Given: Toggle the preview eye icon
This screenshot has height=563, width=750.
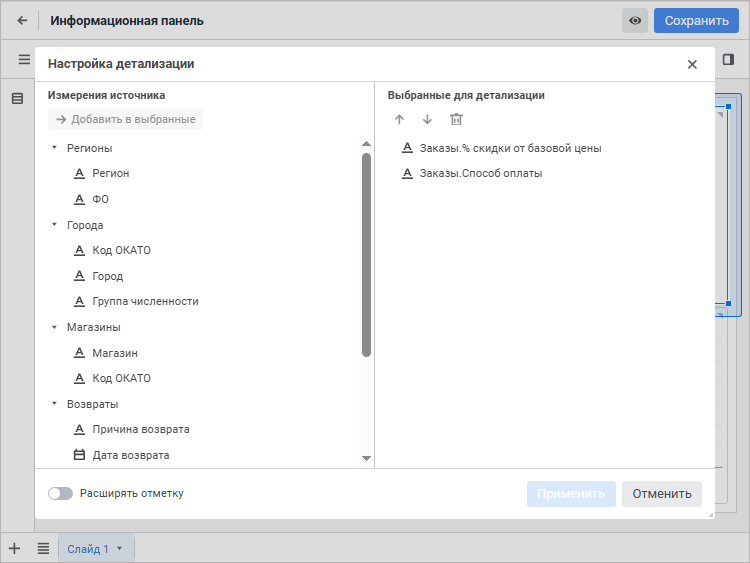Looking at the screenshot, I should pyautogui.click(x=635, y=20).
